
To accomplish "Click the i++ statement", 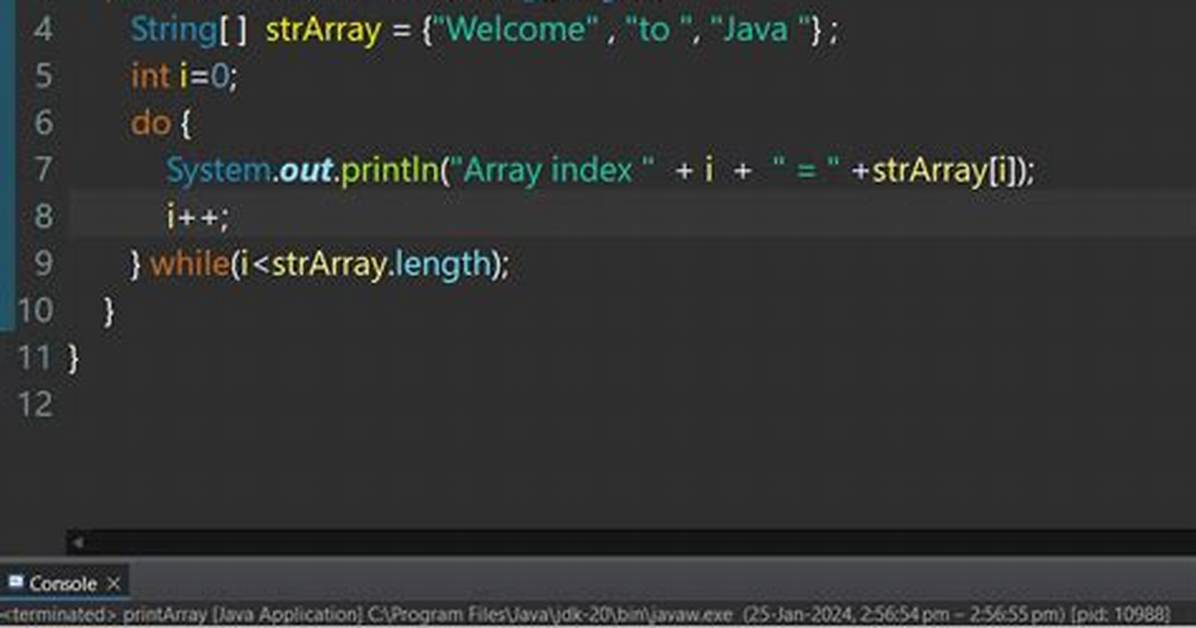I will pos(198,217).
